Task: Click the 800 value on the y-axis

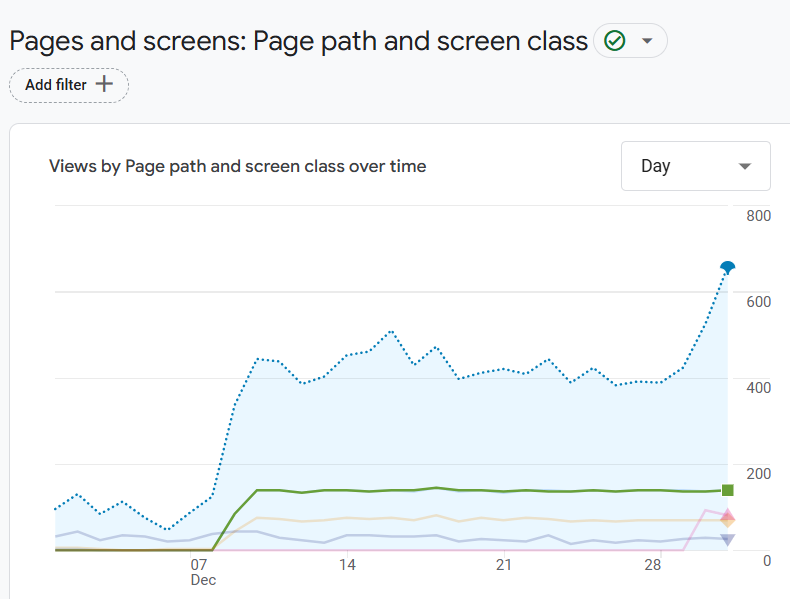Action: (758, 215)
